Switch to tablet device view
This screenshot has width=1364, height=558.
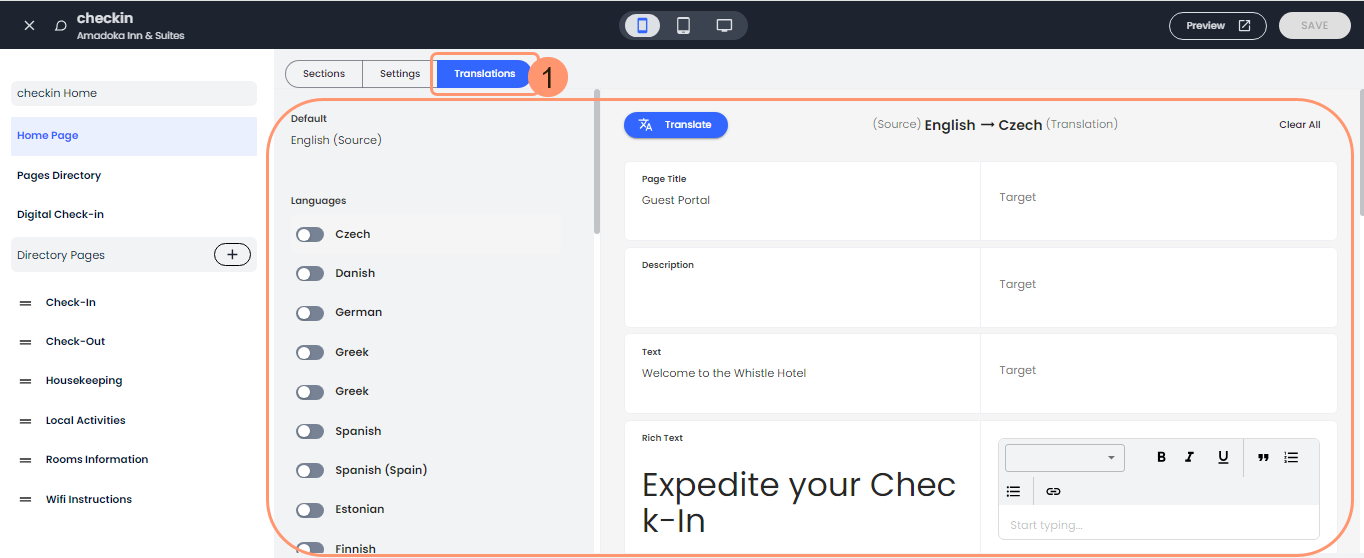(x=683, y=25)
